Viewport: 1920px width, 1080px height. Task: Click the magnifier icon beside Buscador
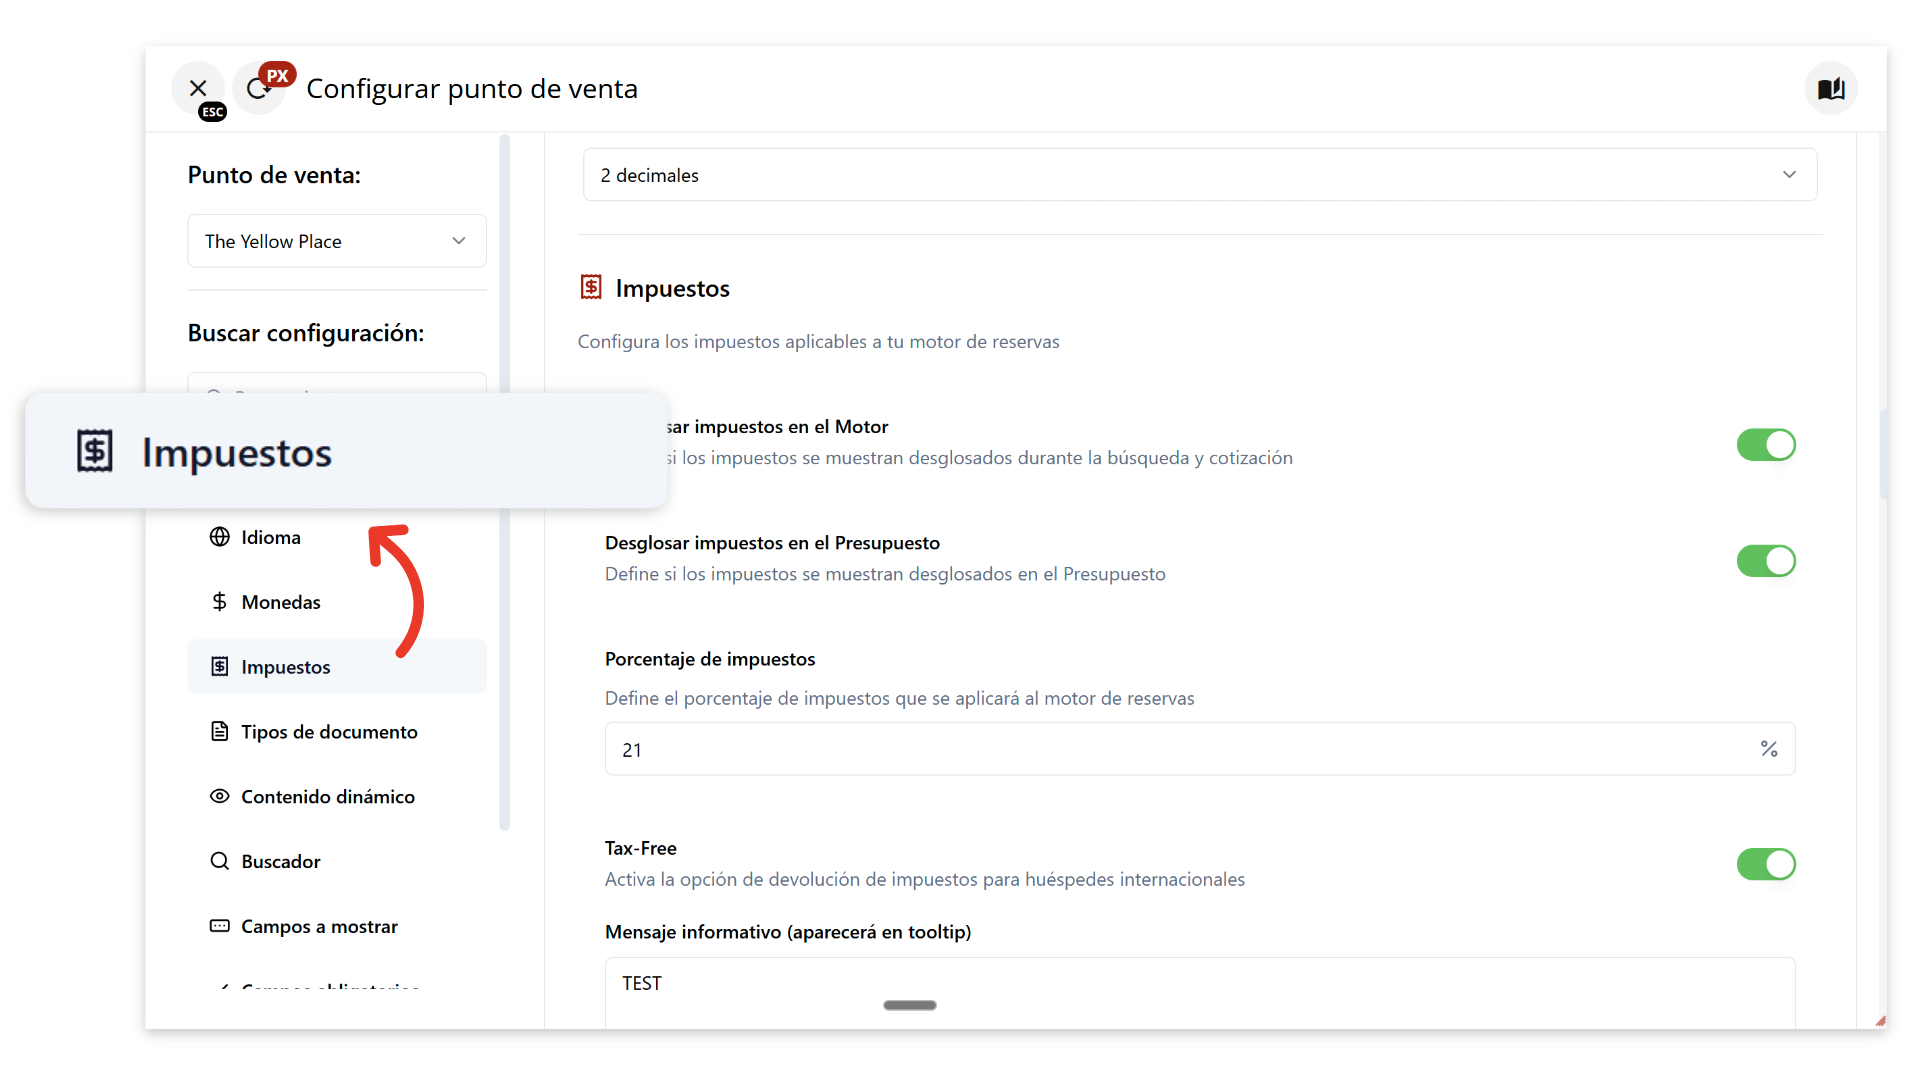(220, 862)
